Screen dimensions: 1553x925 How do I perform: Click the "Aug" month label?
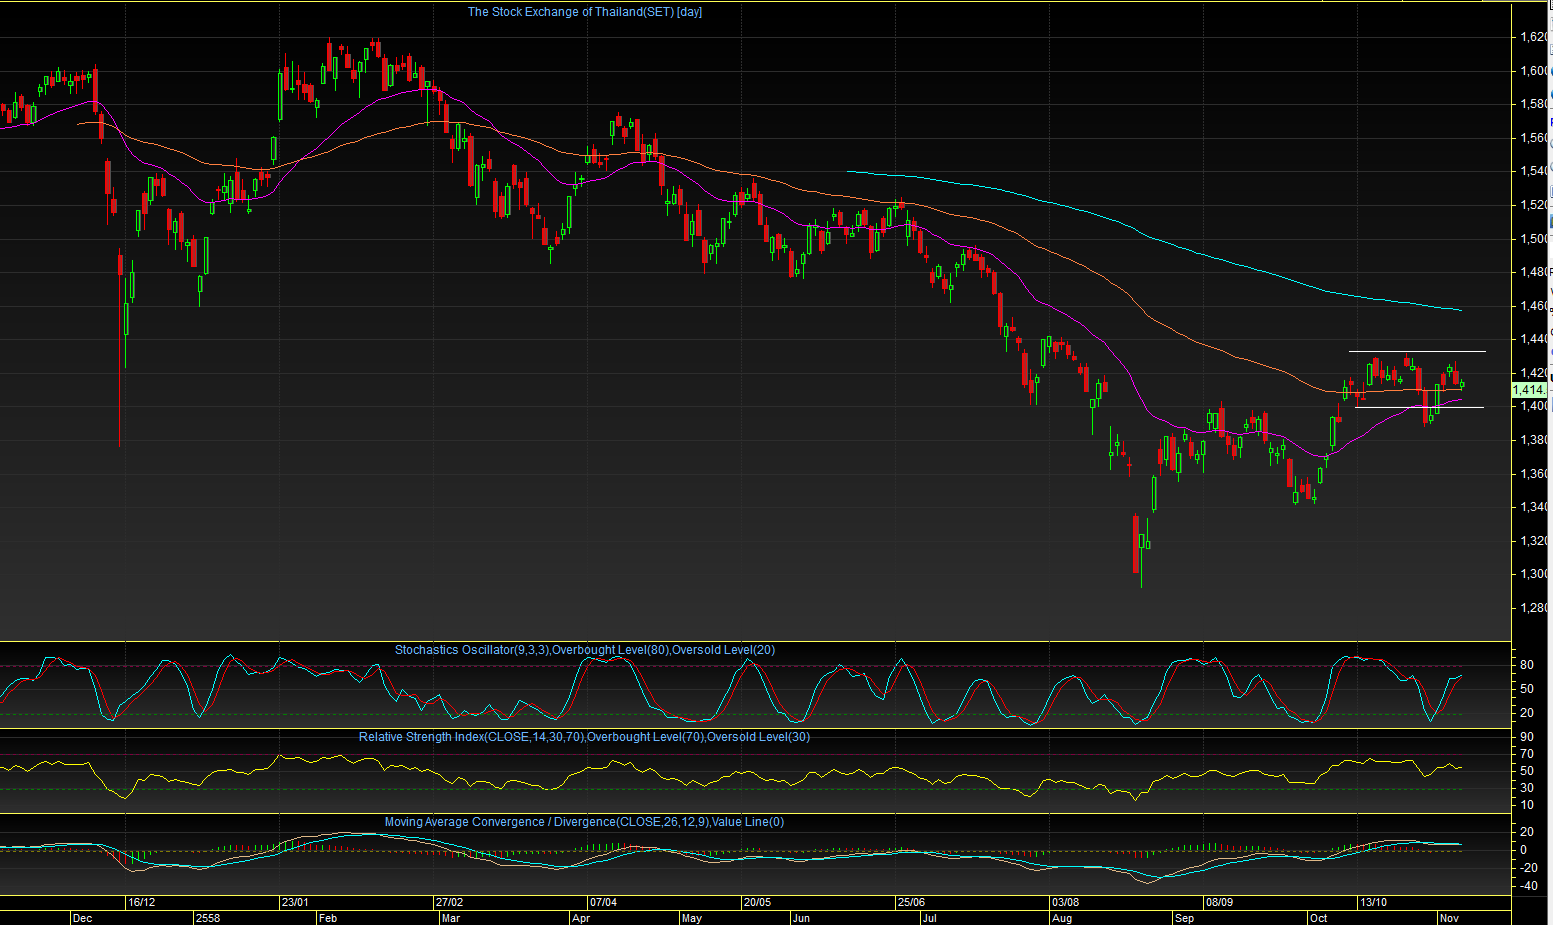(x=1062, y=918)
